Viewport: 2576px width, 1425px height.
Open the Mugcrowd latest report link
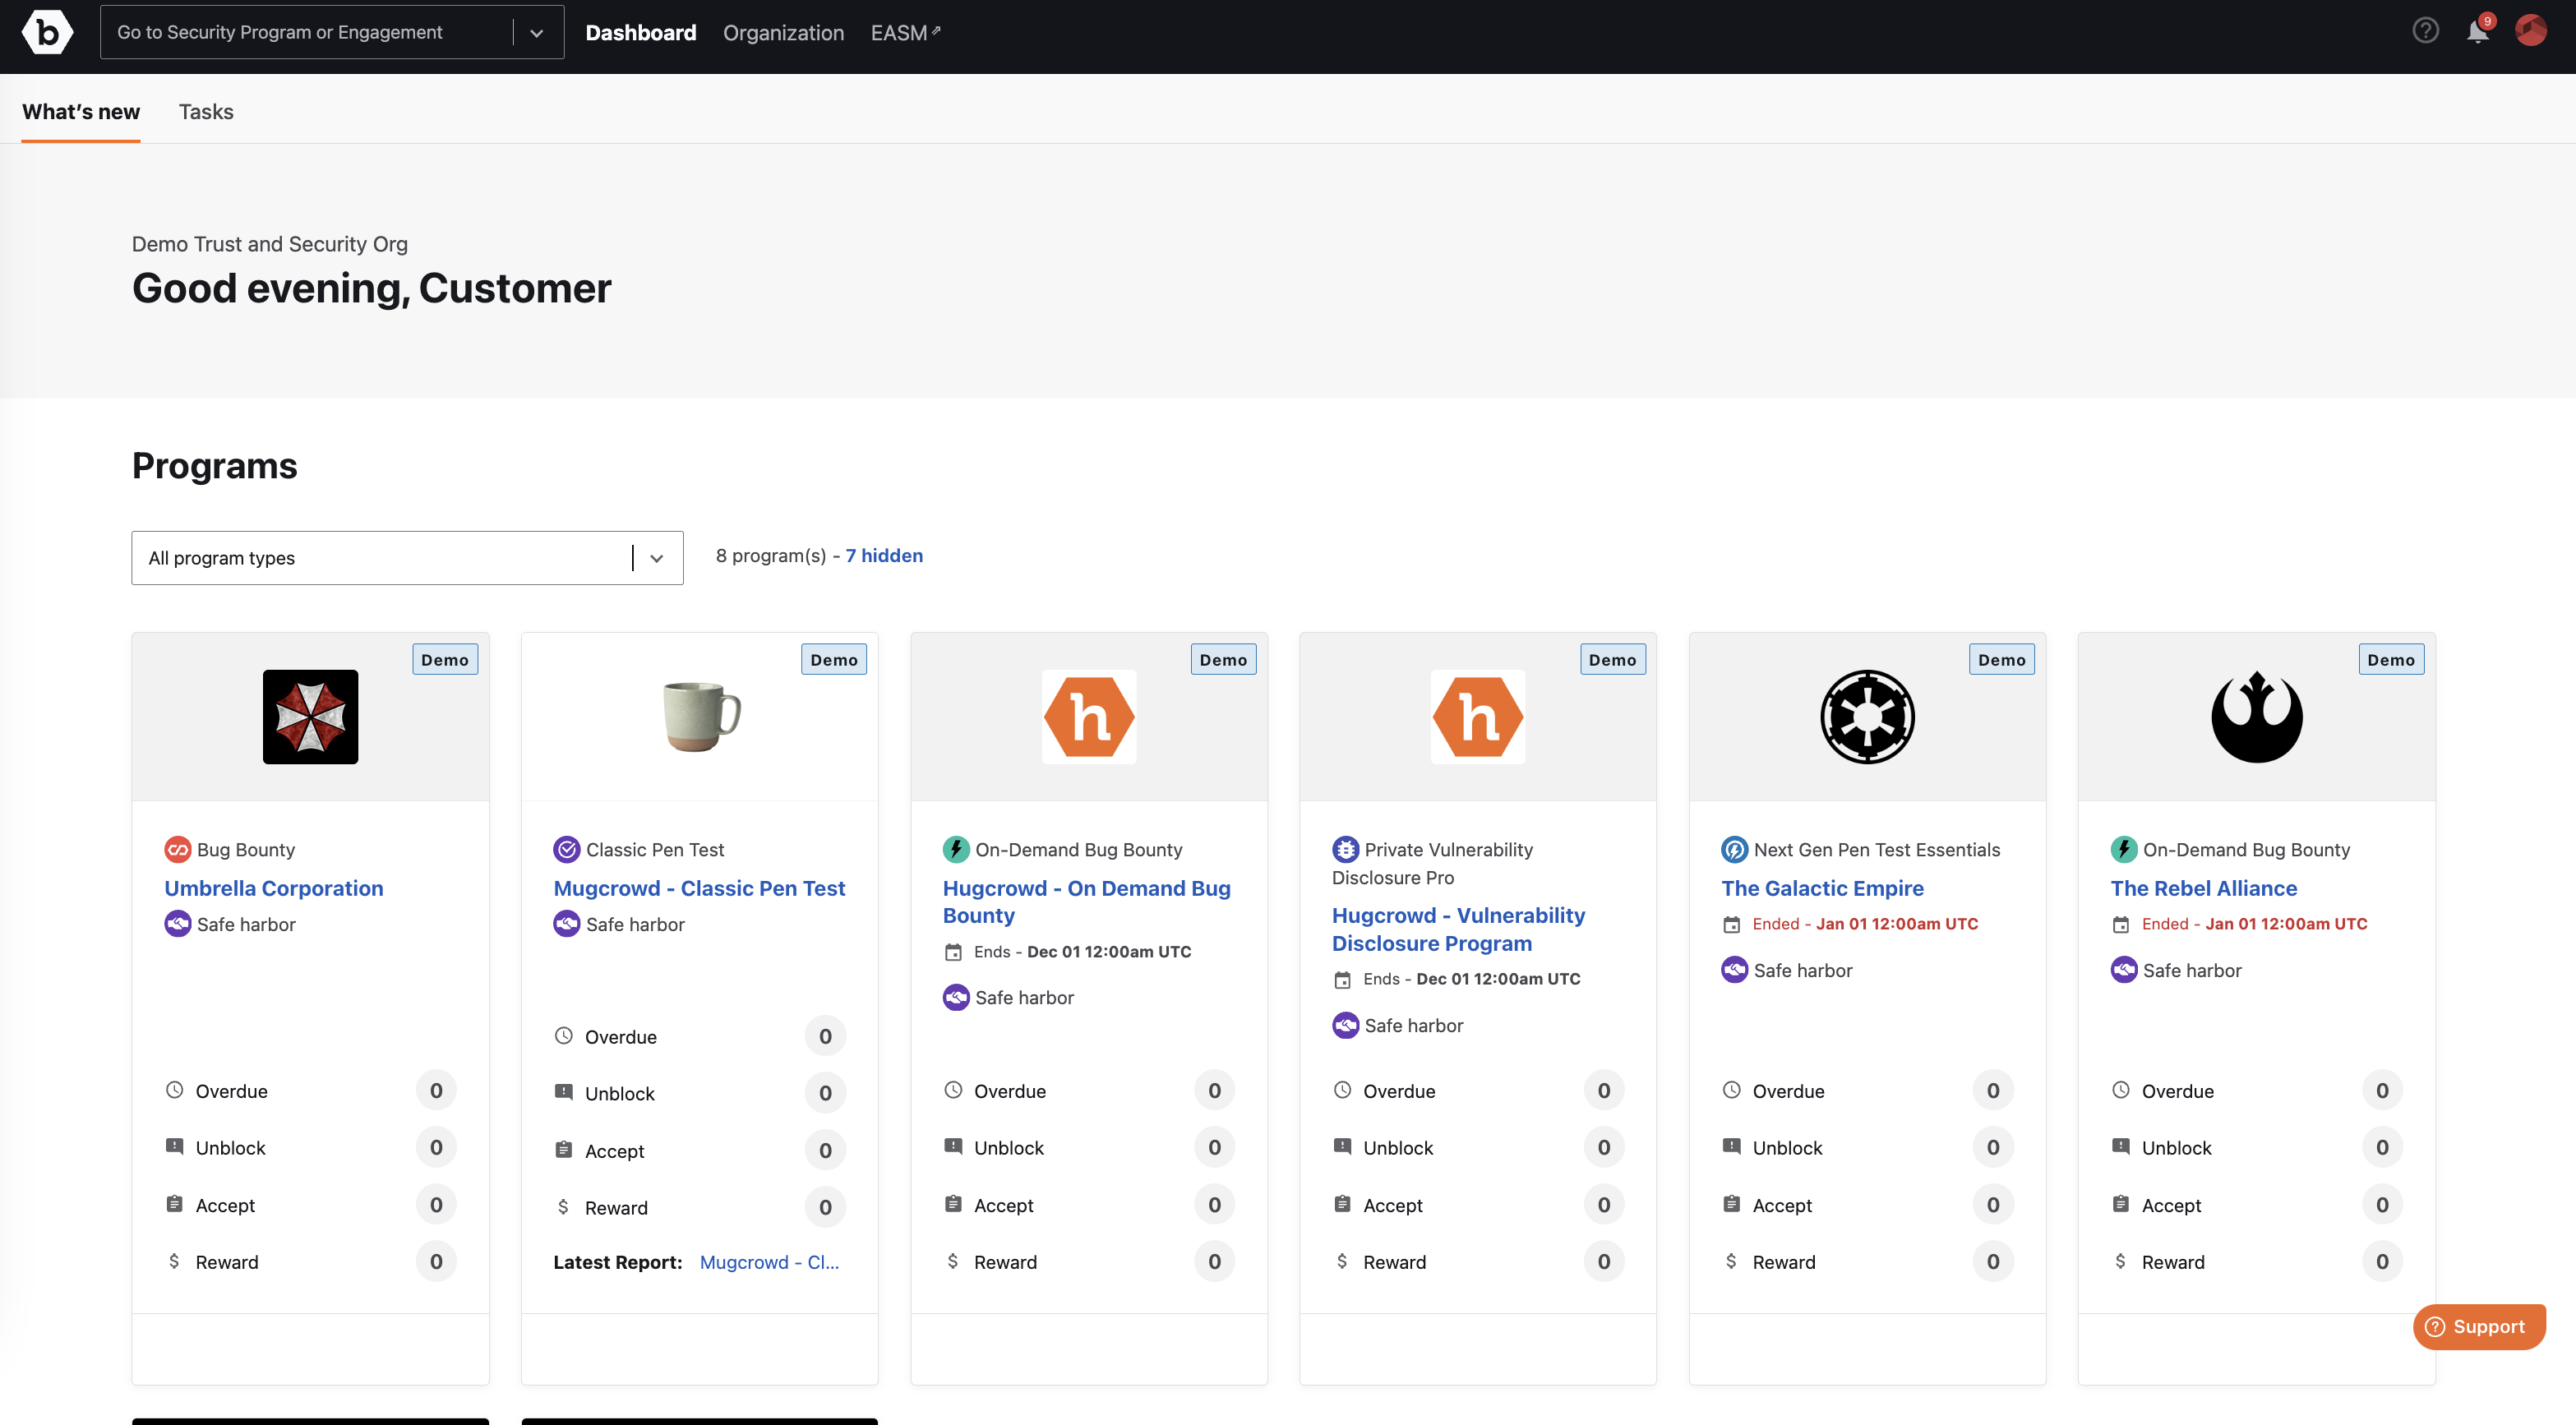[769, 1262]
